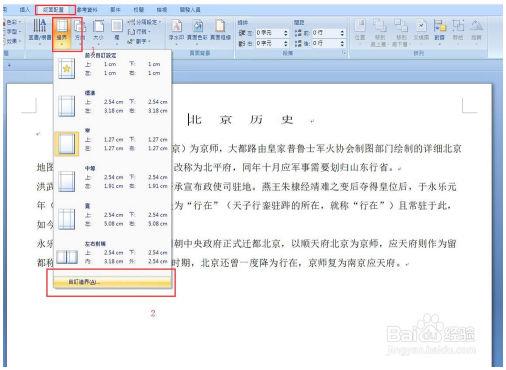Viewport: 506px width, 370px height.
Task: Expand the Breaks (分隔設定) dropdown
Action: (x=144, y=22)
